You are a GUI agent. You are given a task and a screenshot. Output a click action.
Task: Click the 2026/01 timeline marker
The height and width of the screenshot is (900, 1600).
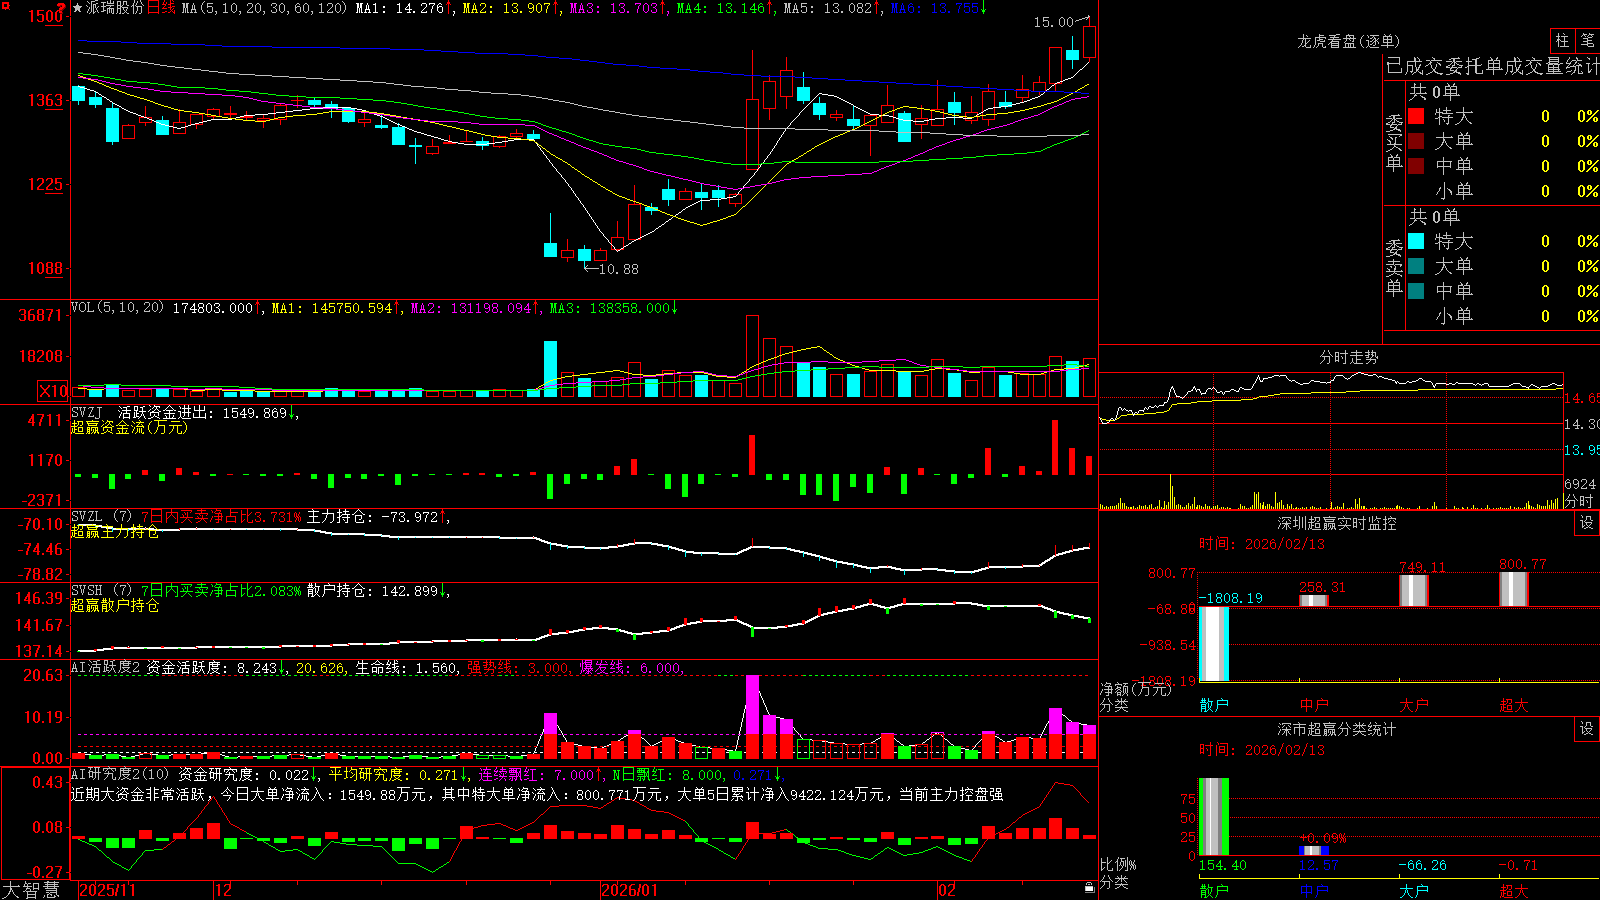tap(629, 890)
